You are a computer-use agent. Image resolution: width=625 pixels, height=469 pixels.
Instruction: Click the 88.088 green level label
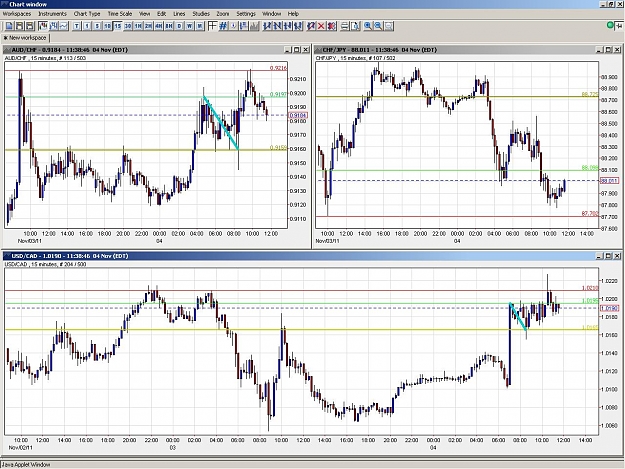tap(590, 168)
